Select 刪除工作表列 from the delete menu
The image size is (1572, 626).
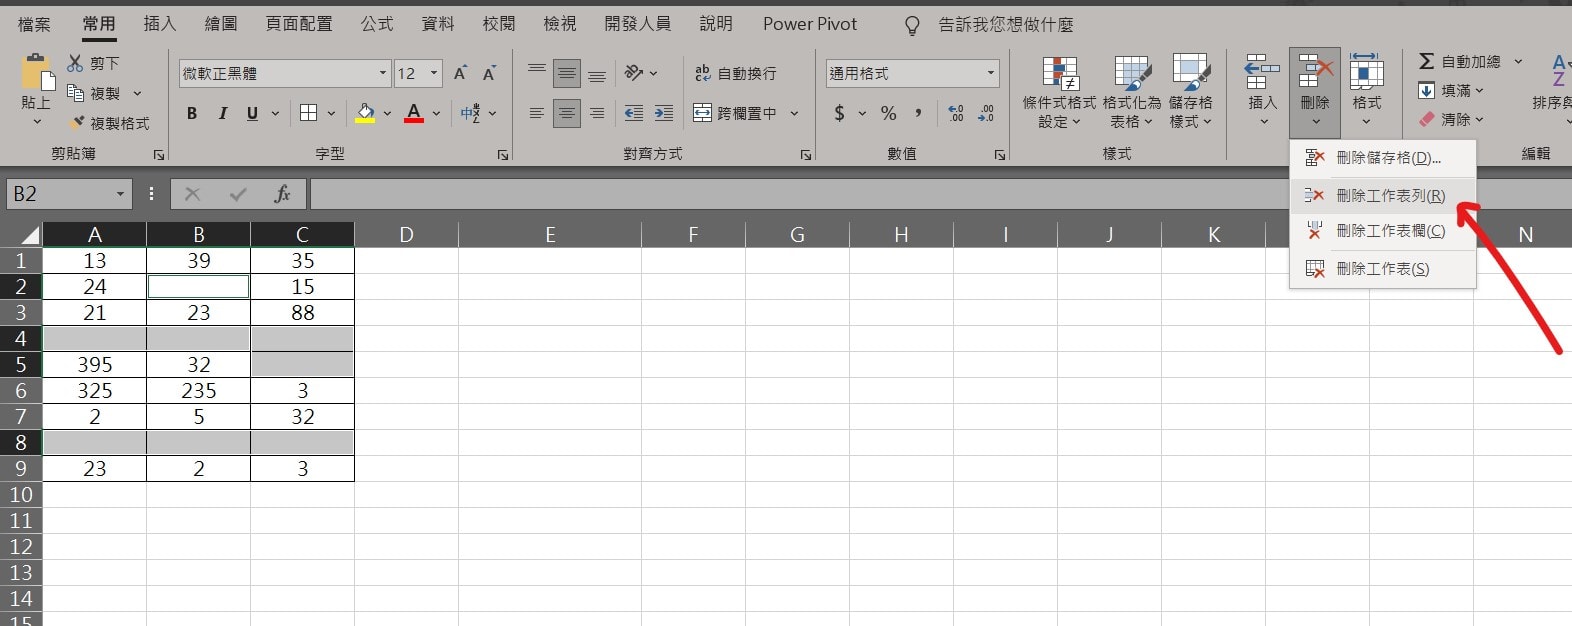coord(1389,196)
